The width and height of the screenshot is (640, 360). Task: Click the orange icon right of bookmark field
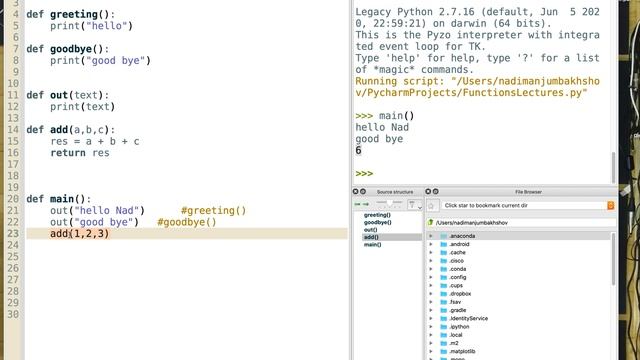click(611, 205)
